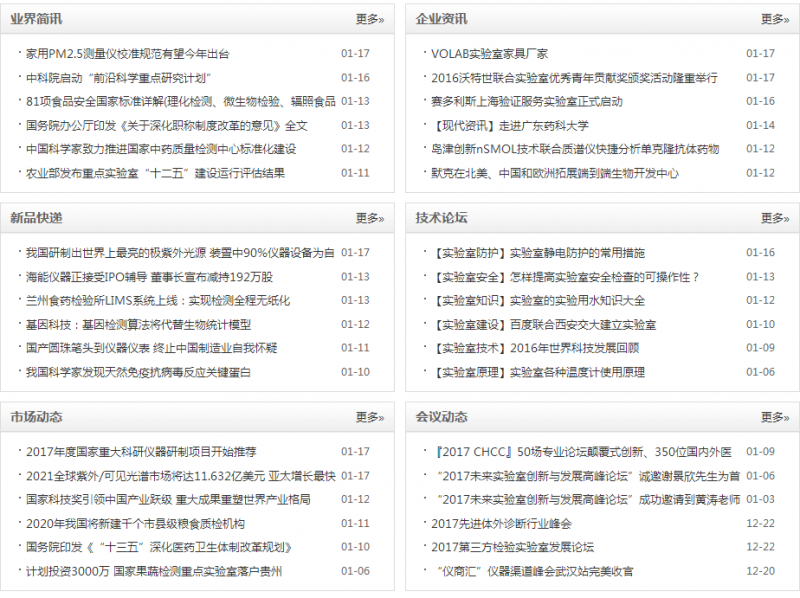Click 技术论坛 section heading
Image resolution: width=800 pixels, height=598 pixels.
point(441,218)
